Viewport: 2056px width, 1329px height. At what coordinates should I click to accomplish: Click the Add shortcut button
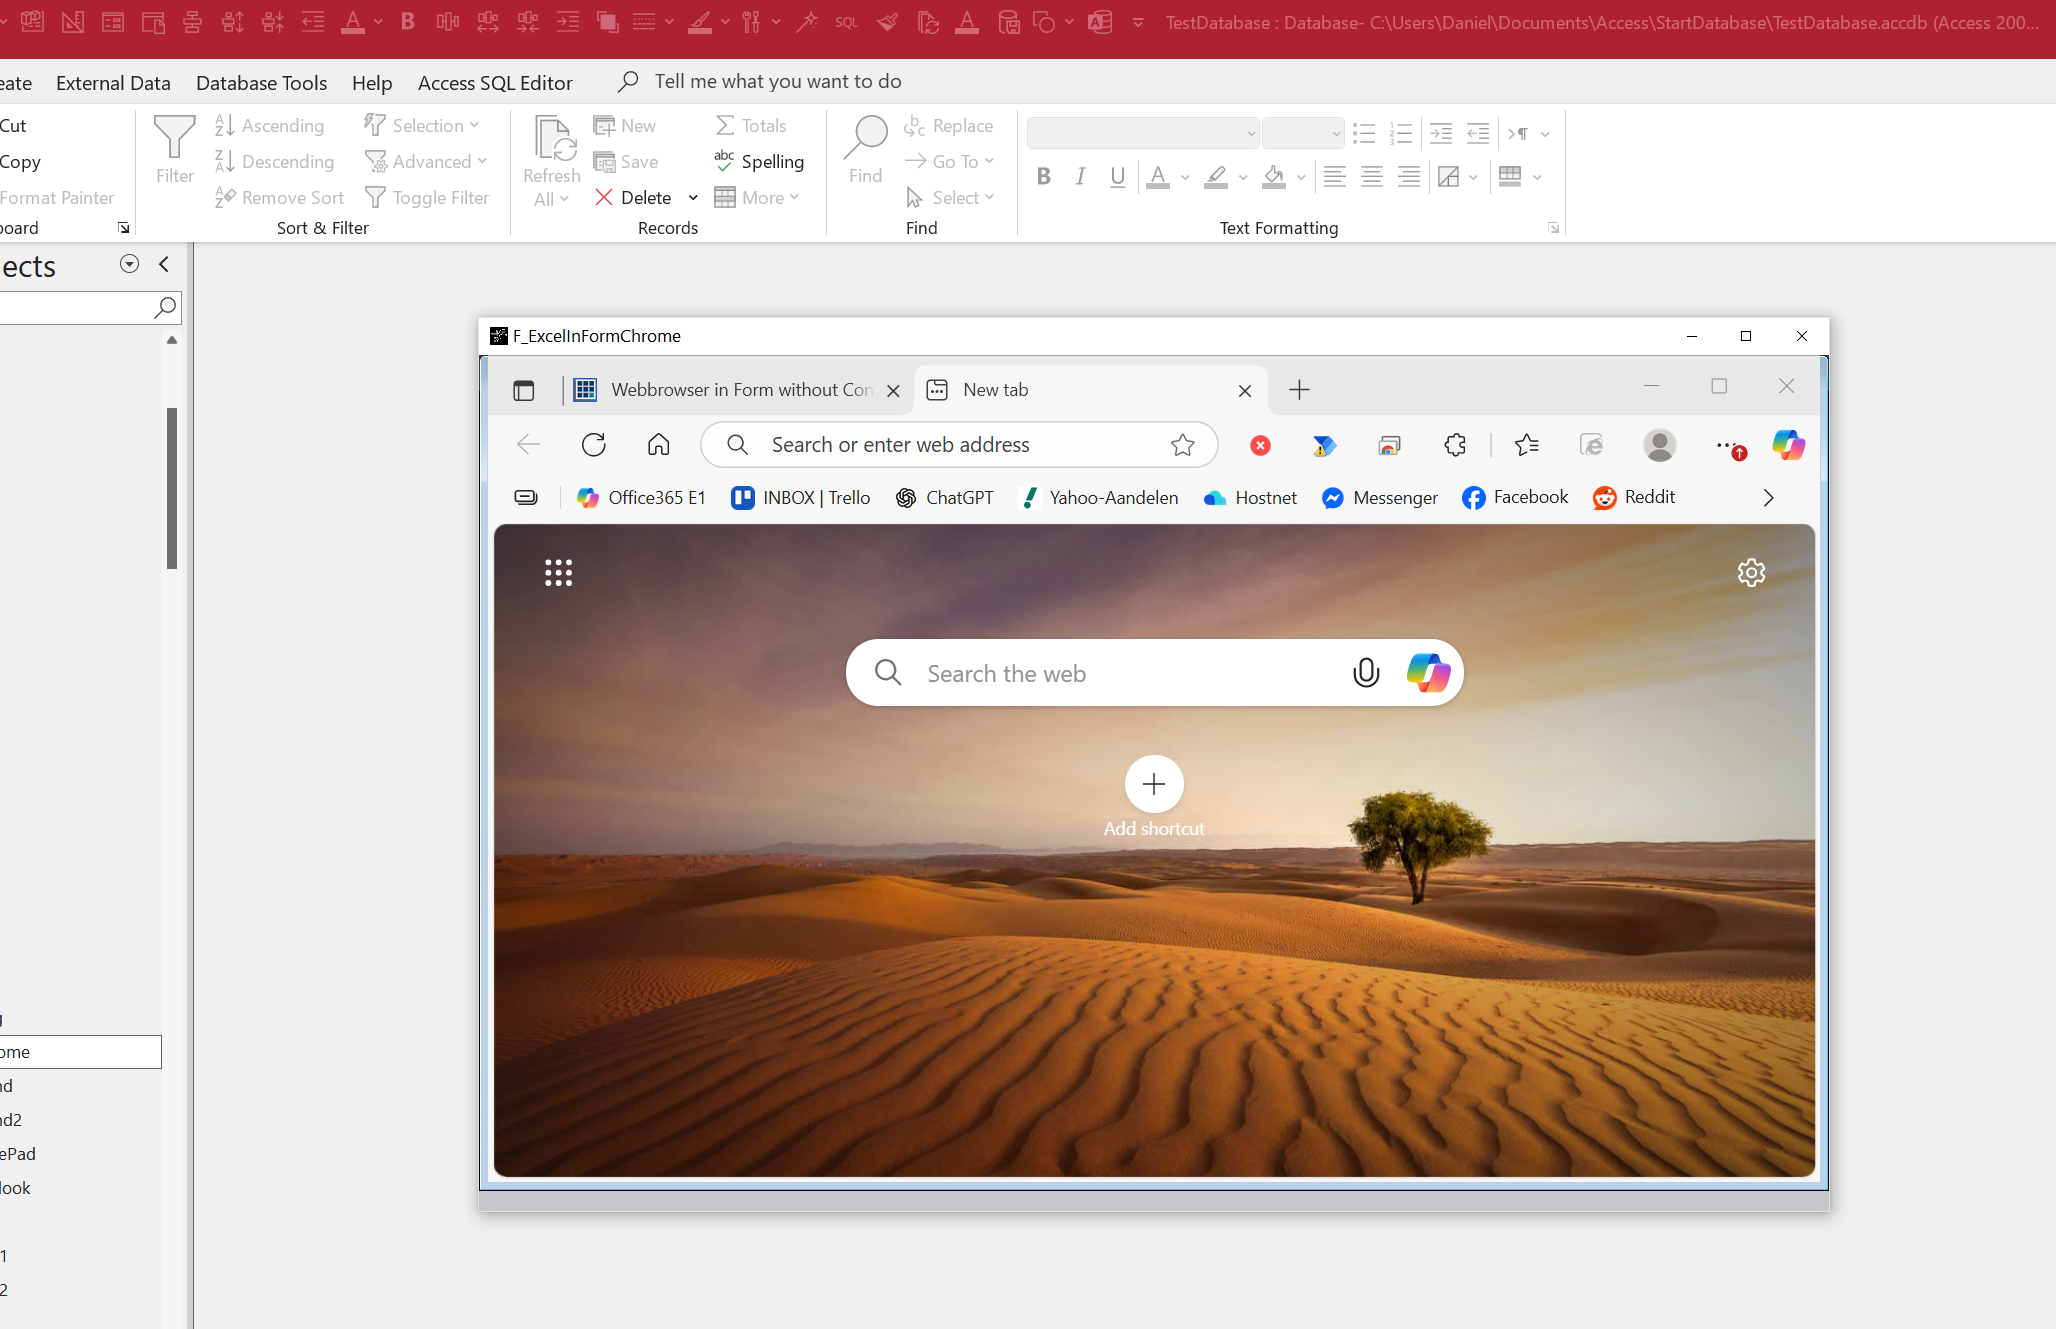pyautogui.click(x=1154, y=785)
